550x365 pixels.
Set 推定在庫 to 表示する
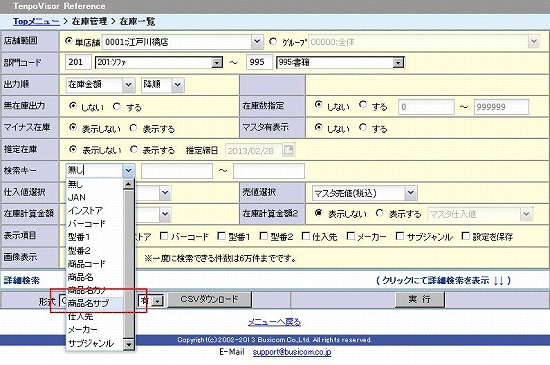[134, 149]
